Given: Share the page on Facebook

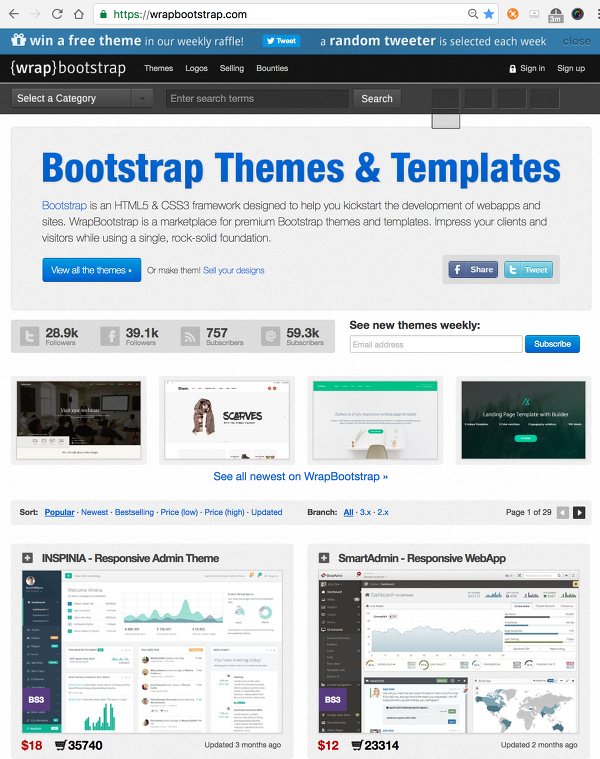Looking at the screenshot, I should pos(473,270).
